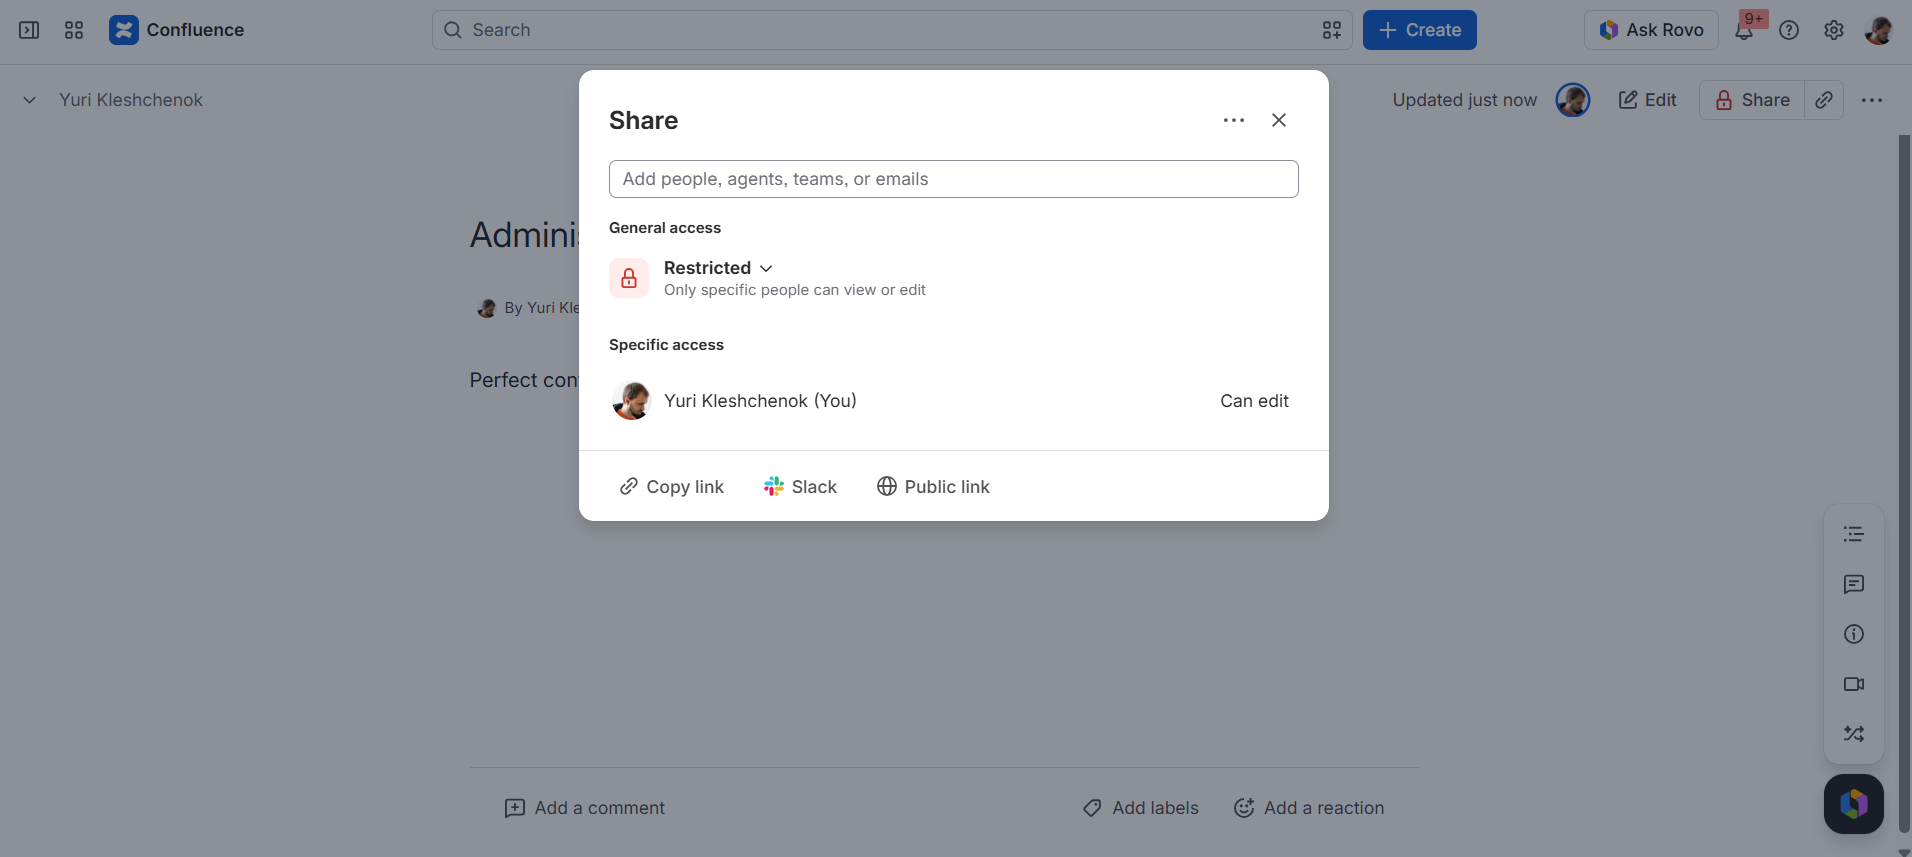Open notifications bell icon
Image resolution: width=1912 pixels, height=857 pixels.
coord(1744,30)
